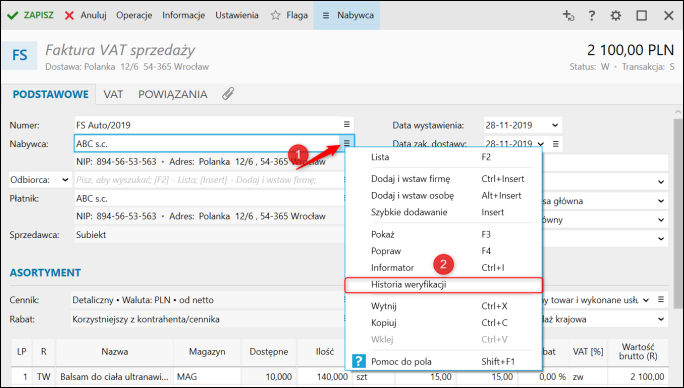This screenshot has width=684, height=388.
Task: Open the Ustawienia menu
Action: (237, 15)
